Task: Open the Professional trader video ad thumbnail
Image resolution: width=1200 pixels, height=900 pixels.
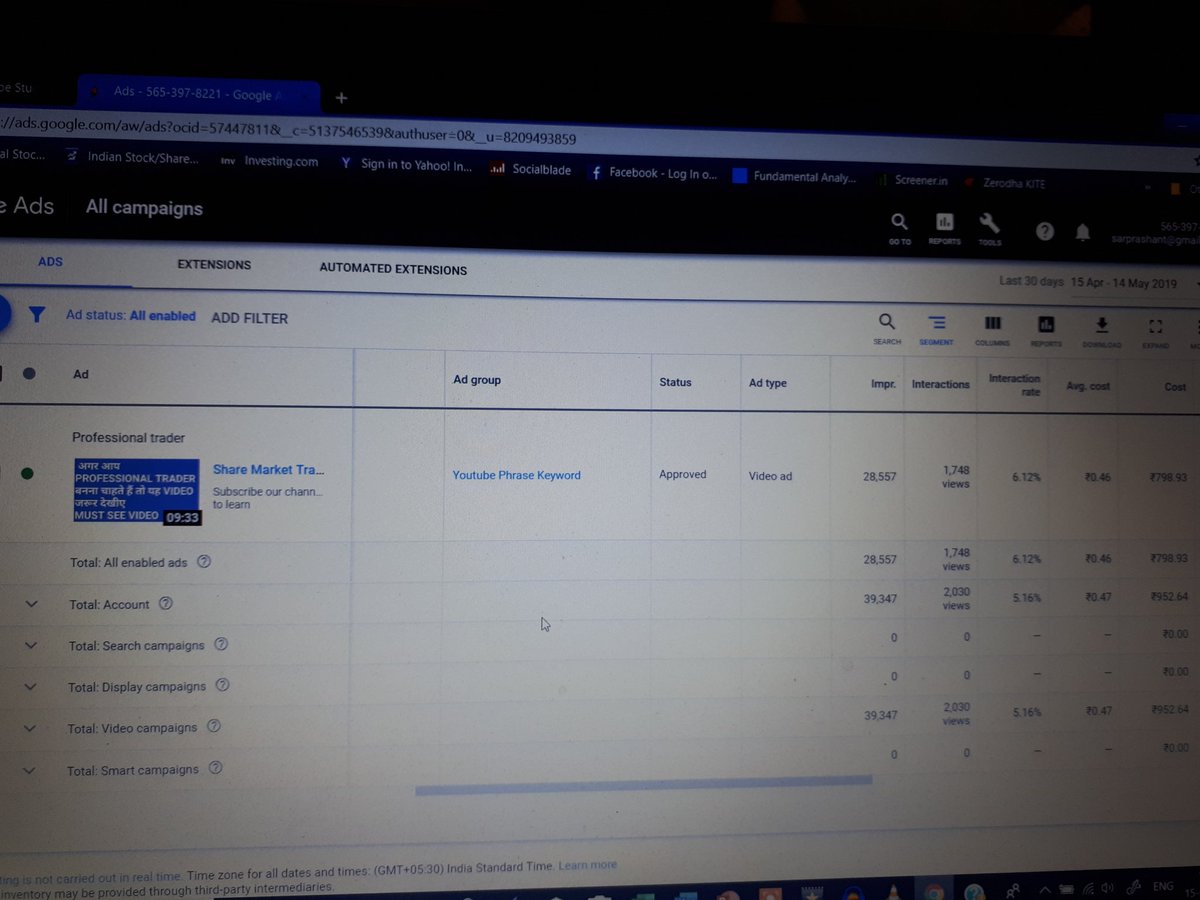Action: point(138,491)
